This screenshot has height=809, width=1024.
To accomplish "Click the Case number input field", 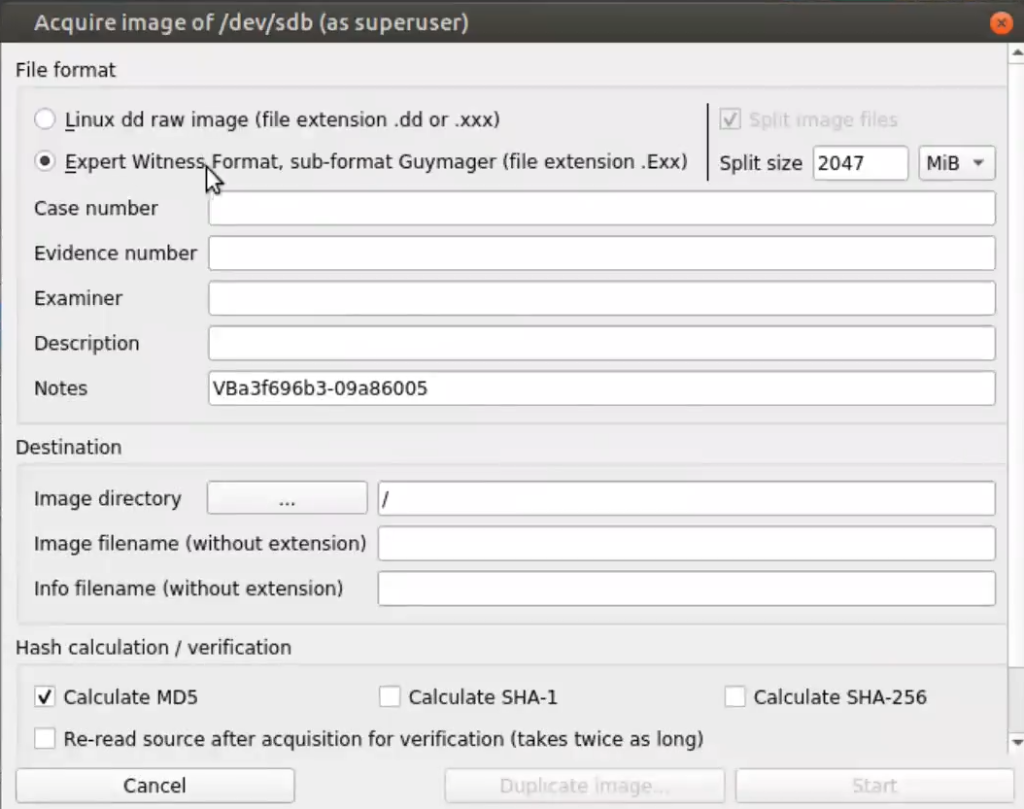I will 601,209.
